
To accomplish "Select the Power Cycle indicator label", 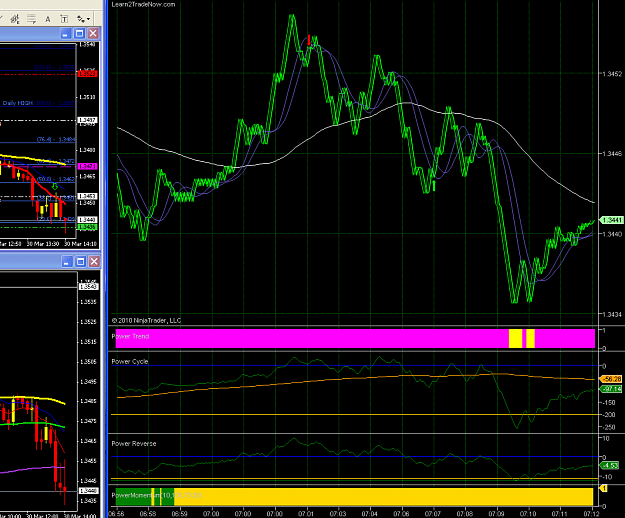I will click(130, 361).
